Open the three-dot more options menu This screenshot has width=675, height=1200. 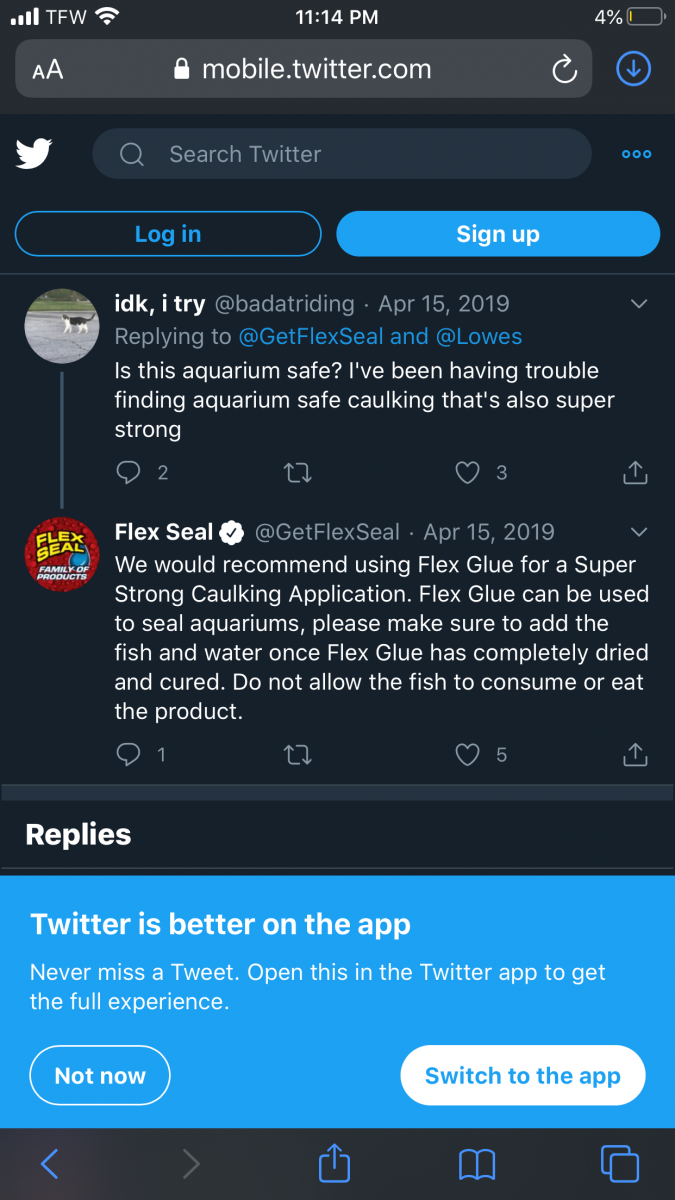click(x=636, y=154)
